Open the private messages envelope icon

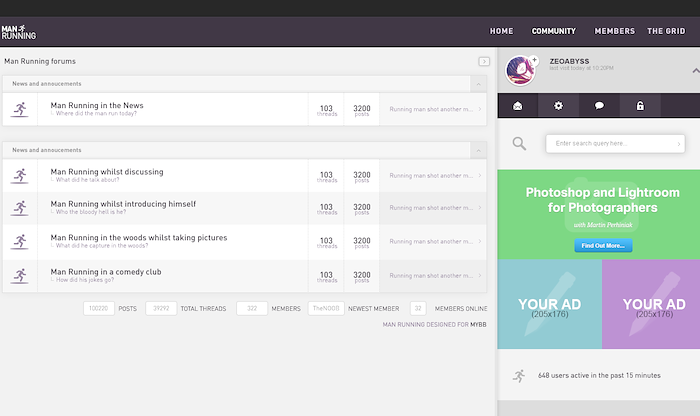[x=517, y=106]
